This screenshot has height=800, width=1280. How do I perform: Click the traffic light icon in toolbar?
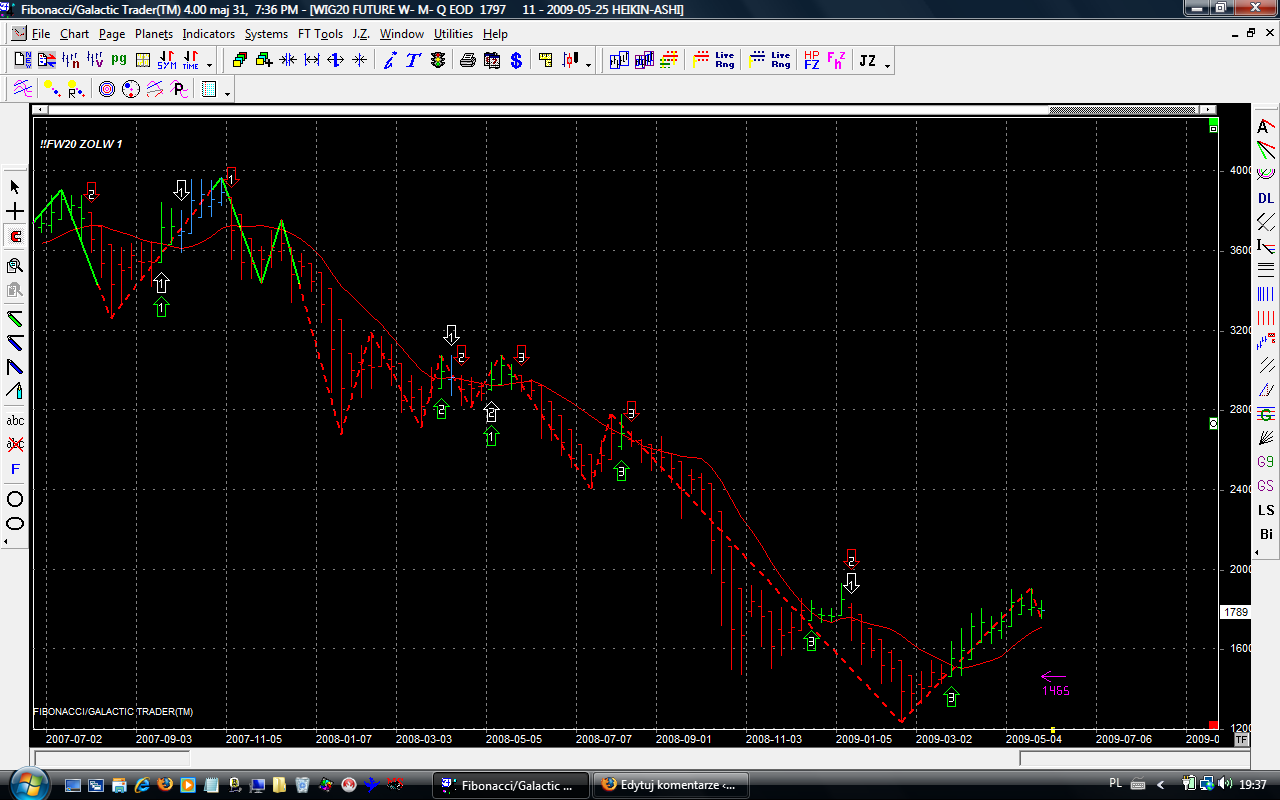[438, 61]
